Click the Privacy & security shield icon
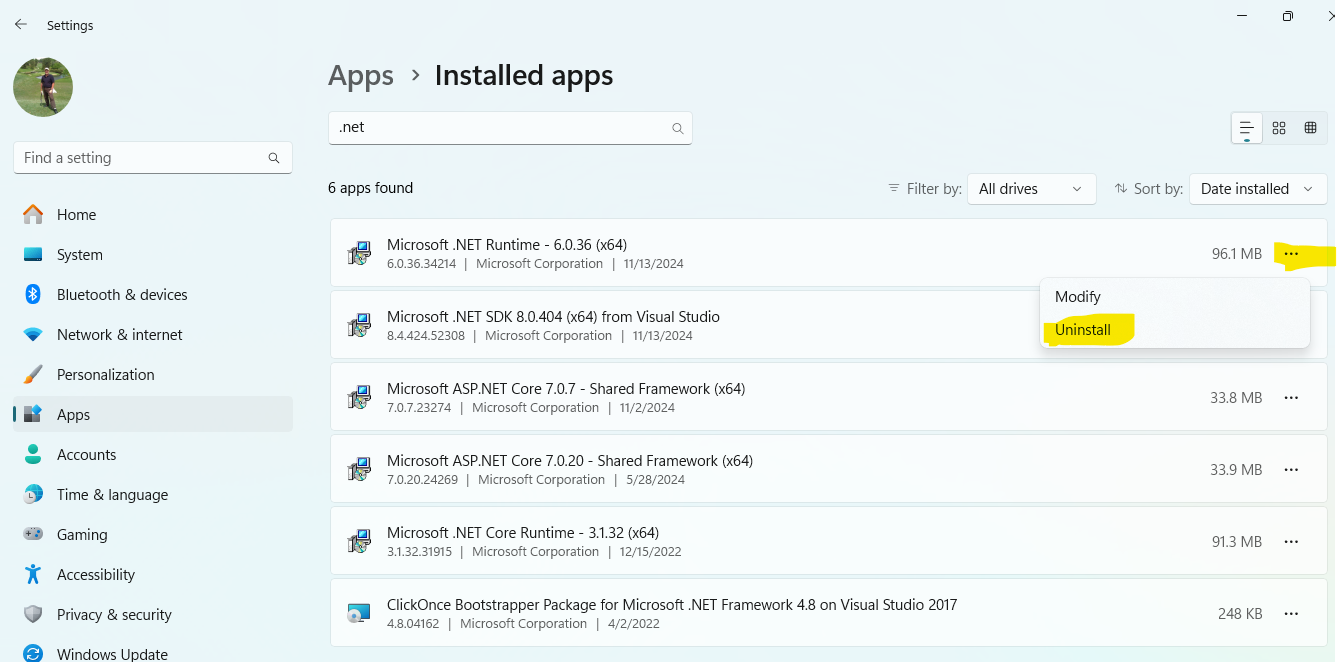 [x=33, y=614]
